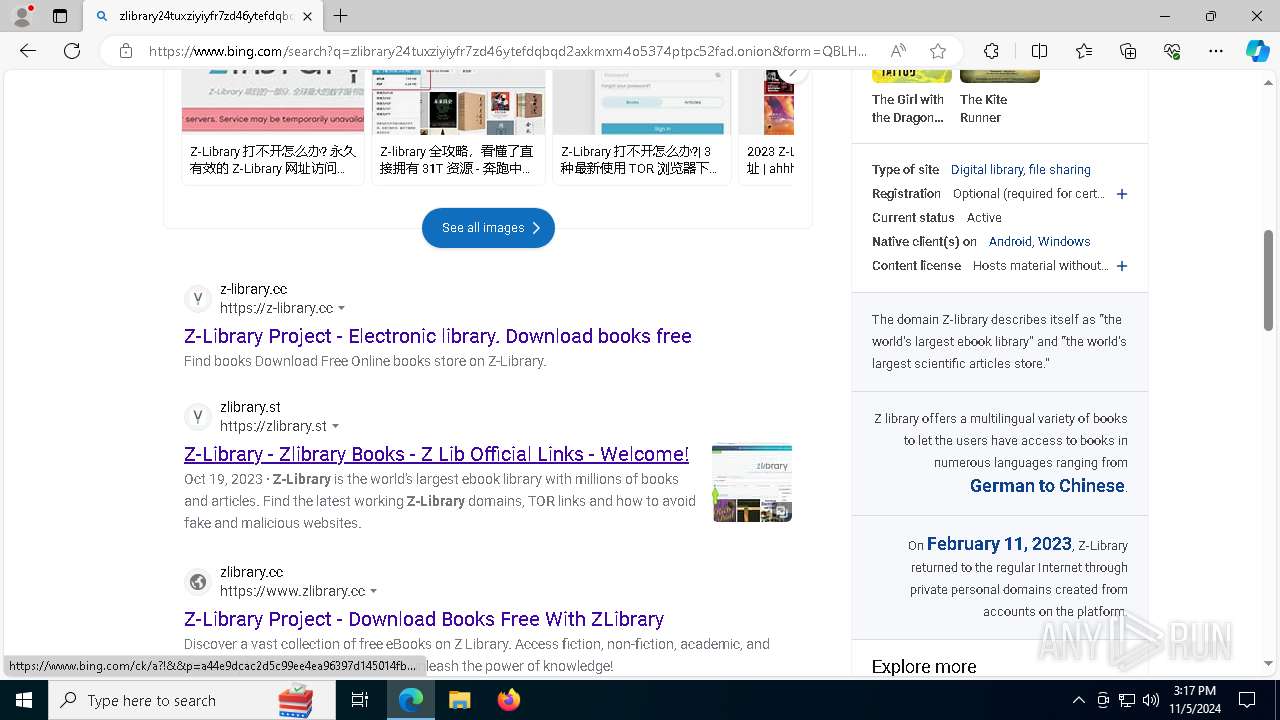Screen dimensions: 1280x720
Task: Open a new browser tab
Action: 341,16
